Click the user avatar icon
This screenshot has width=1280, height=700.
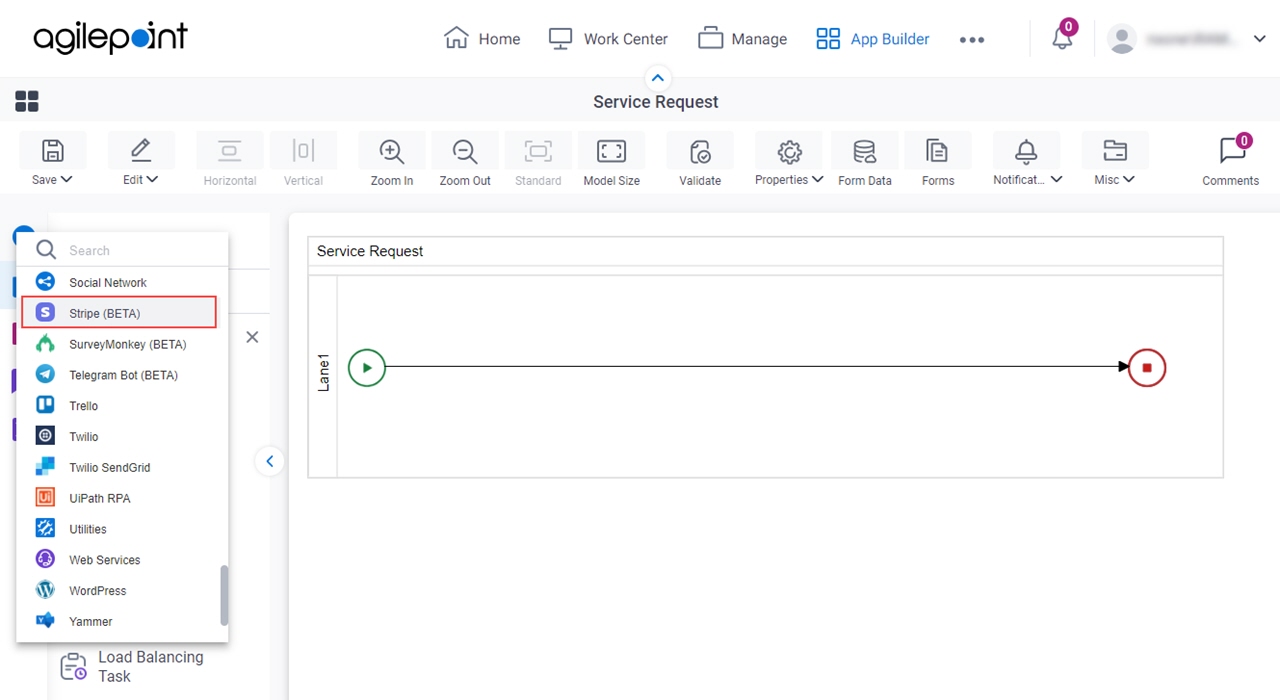(1122, 39)
